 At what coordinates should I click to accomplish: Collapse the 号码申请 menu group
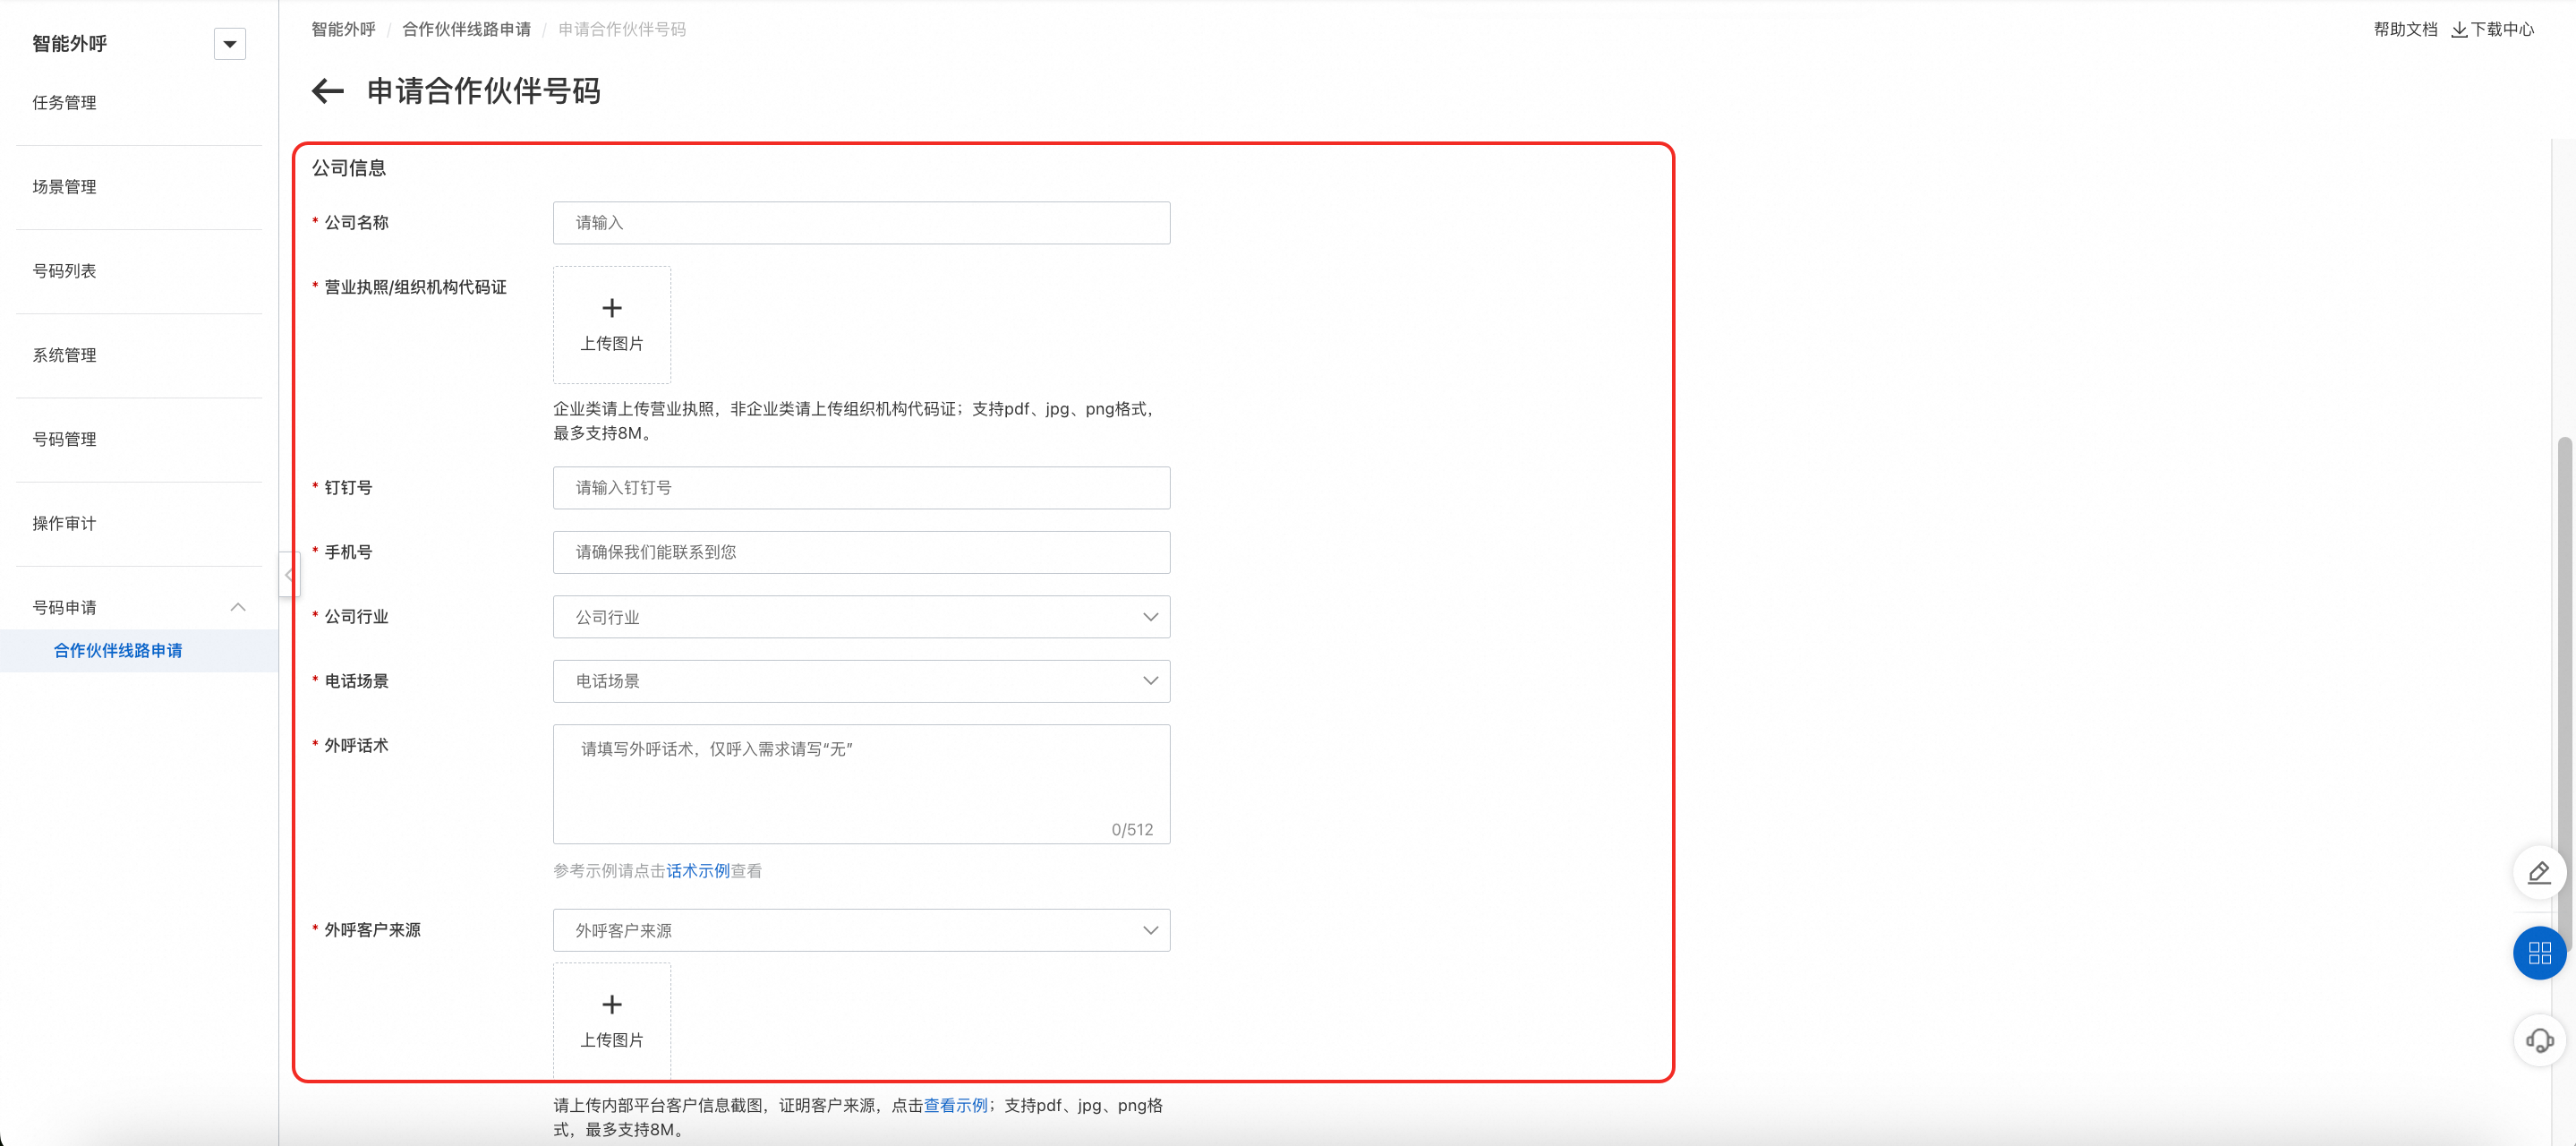[237, 607]
